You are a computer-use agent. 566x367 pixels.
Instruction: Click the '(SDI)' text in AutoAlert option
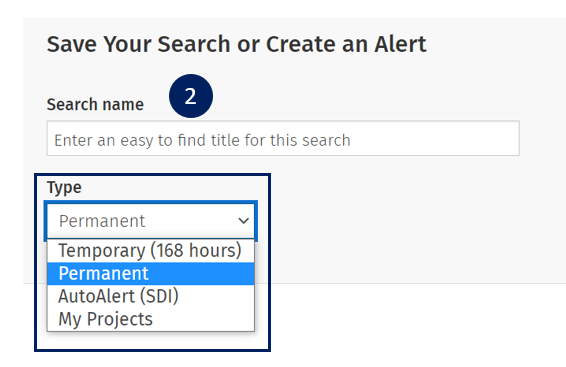159,296
